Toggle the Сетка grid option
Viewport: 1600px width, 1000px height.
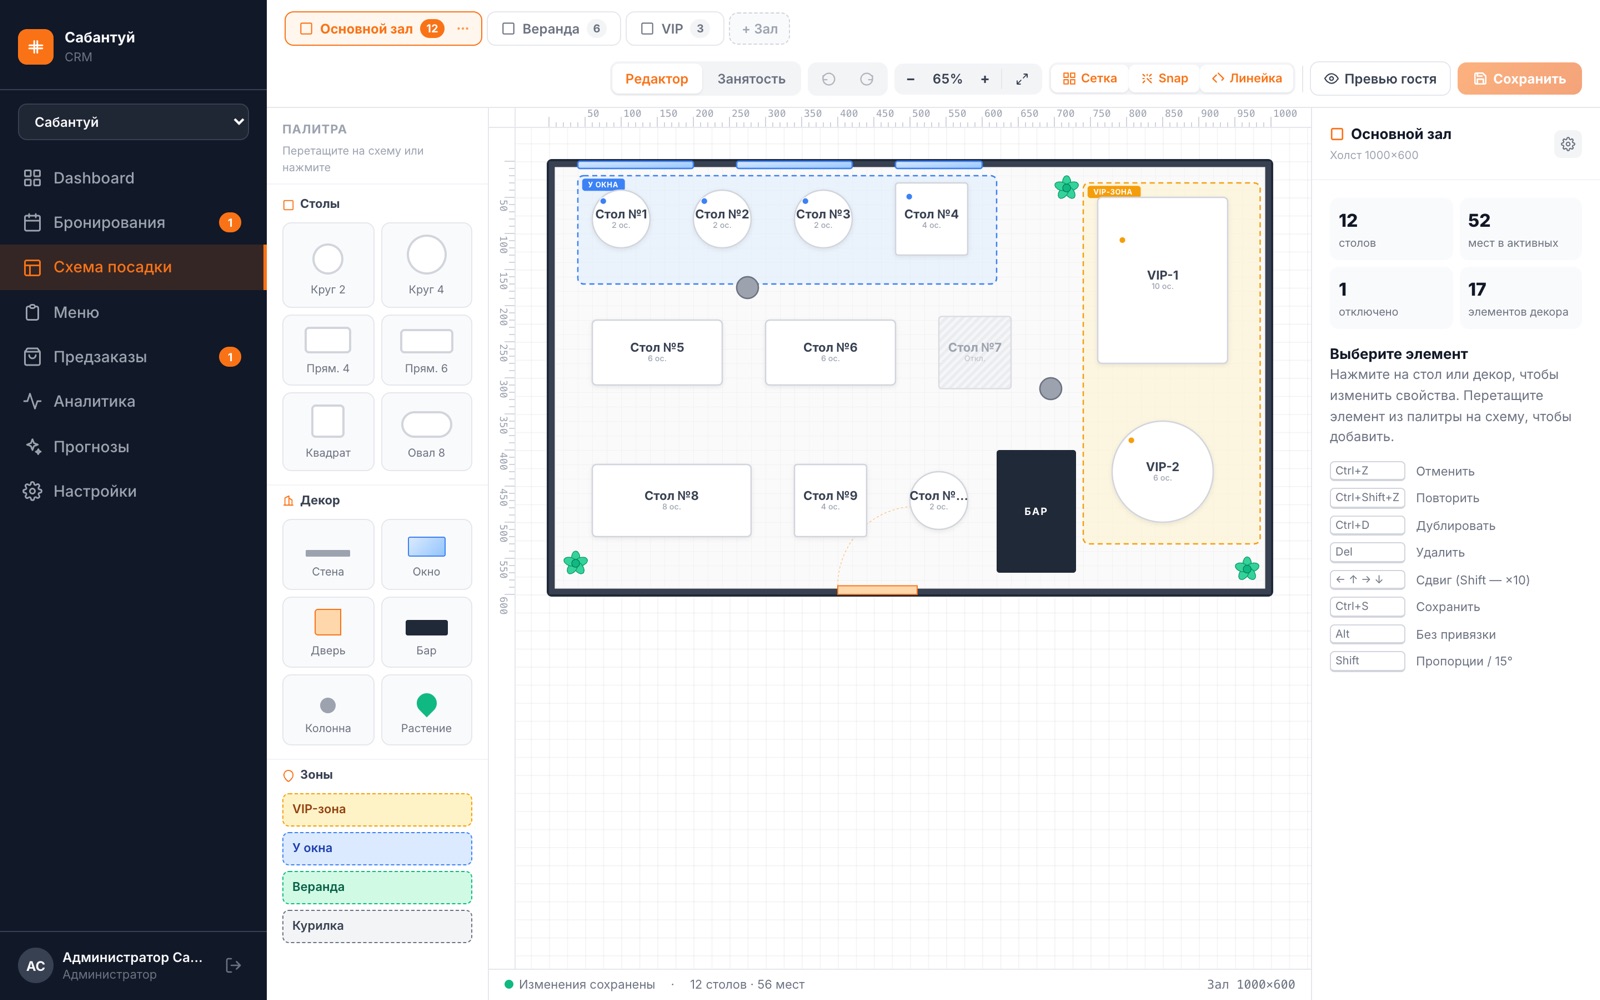[x=1089, y=79]
